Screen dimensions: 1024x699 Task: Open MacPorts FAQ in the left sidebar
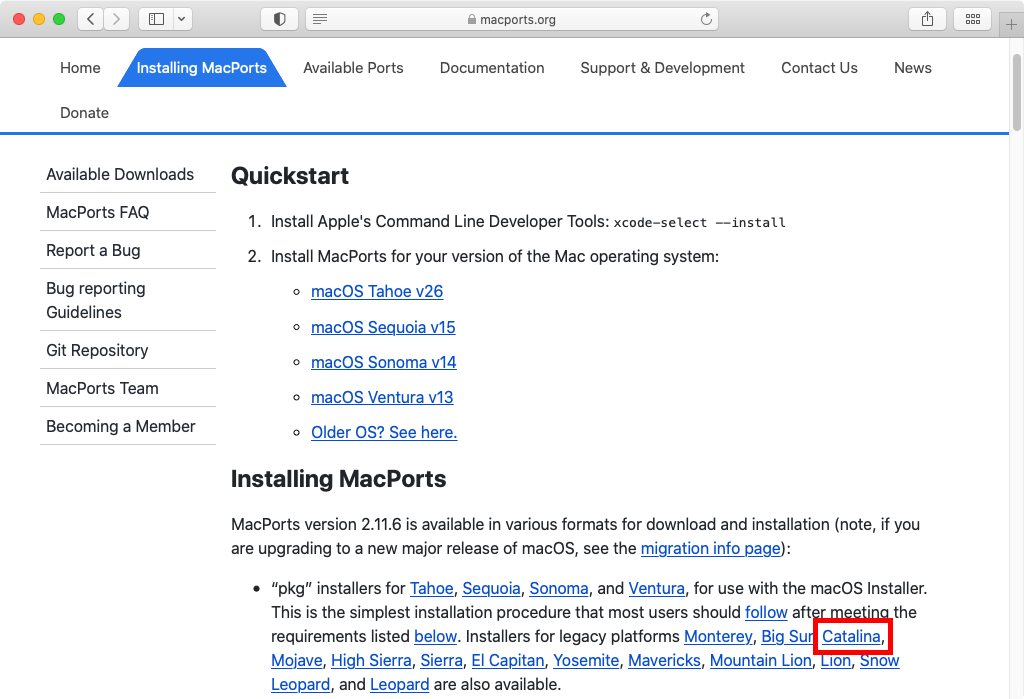97,212
